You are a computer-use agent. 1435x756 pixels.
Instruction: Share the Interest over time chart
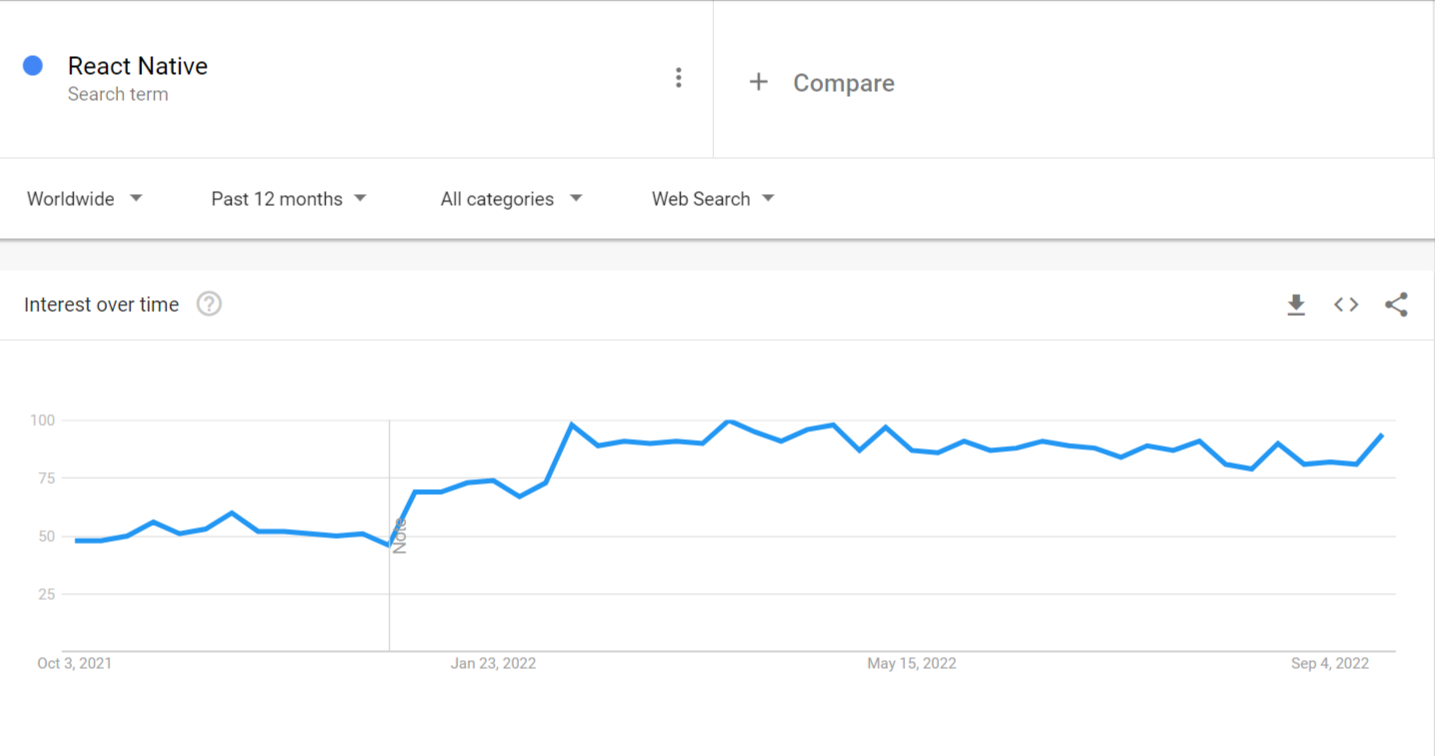pos(1396,305)
